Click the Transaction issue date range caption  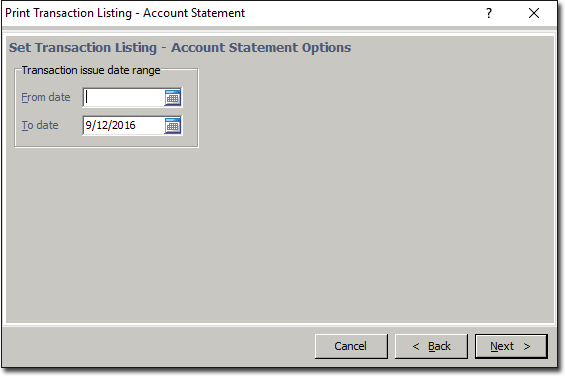pos(91,70)
